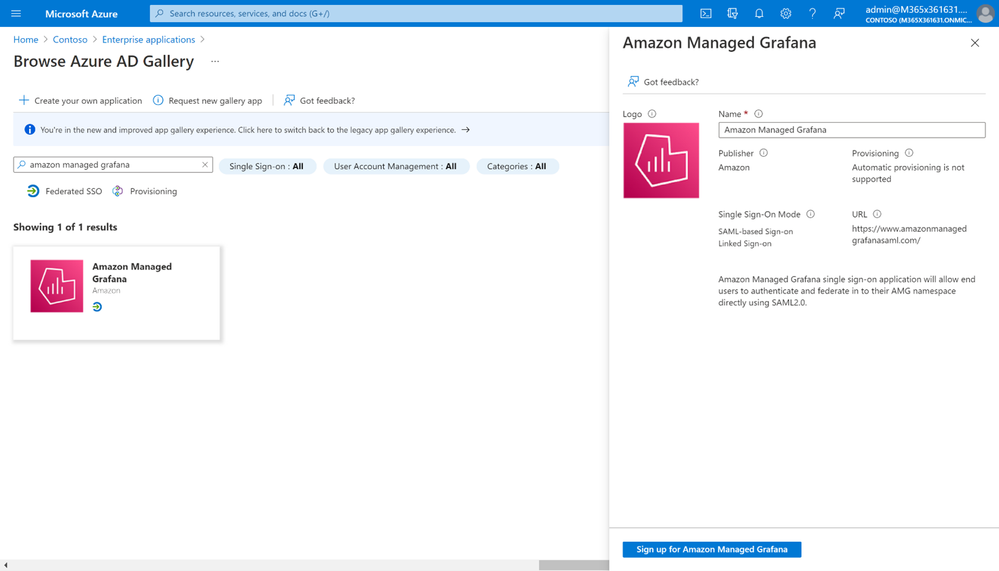Click the Microsoft Azure logo text
This screenshot has width=999, height=571.
81,13
